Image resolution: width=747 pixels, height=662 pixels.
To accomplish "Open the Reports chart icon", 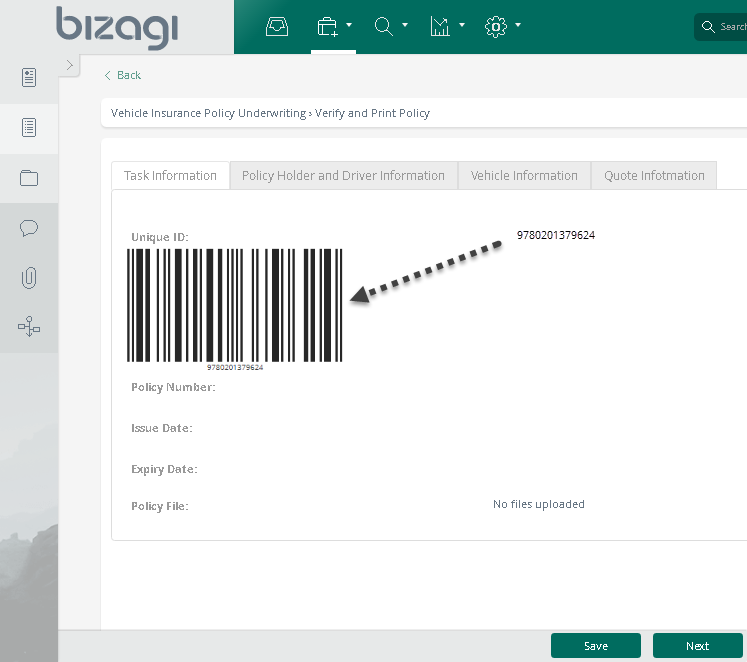I will (440, 26).
